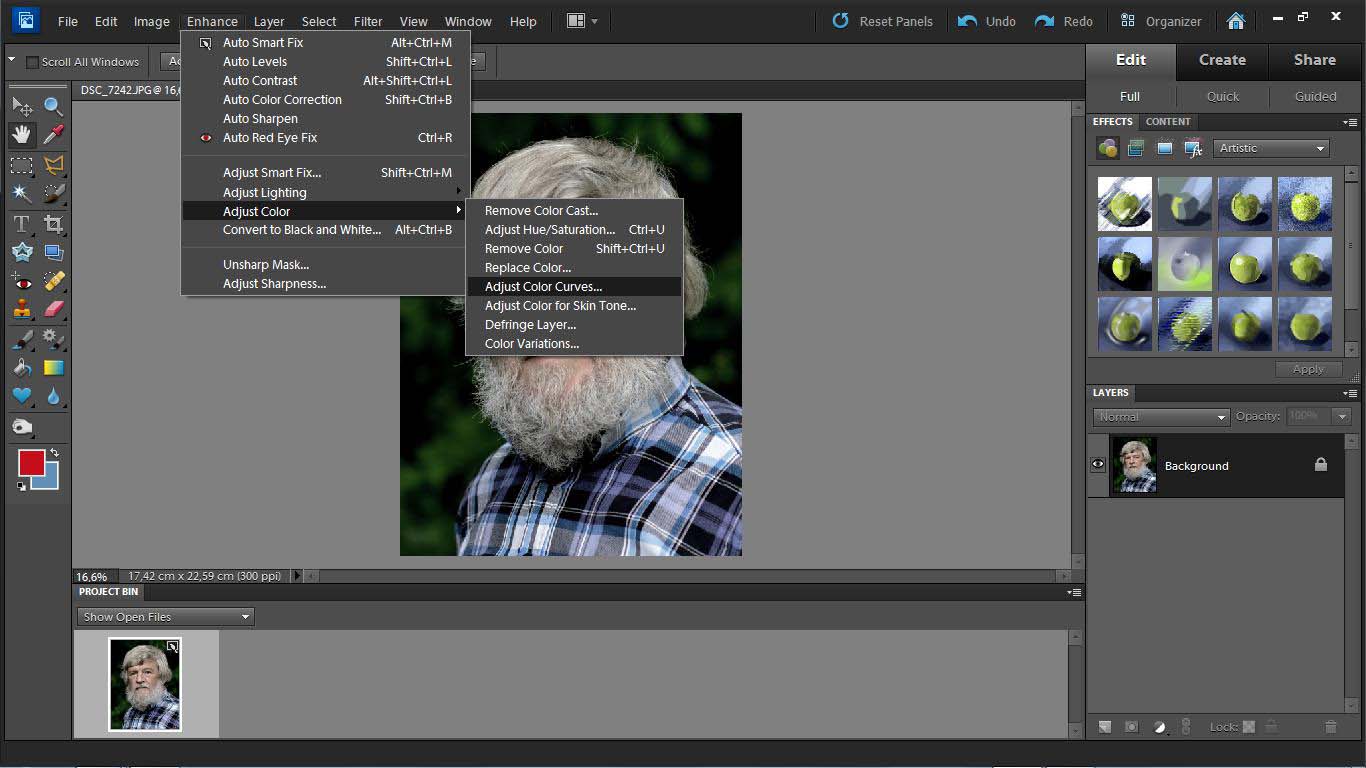Click the Reset Panels button
The image size is (1366, 768).
(x=882, y=21)
